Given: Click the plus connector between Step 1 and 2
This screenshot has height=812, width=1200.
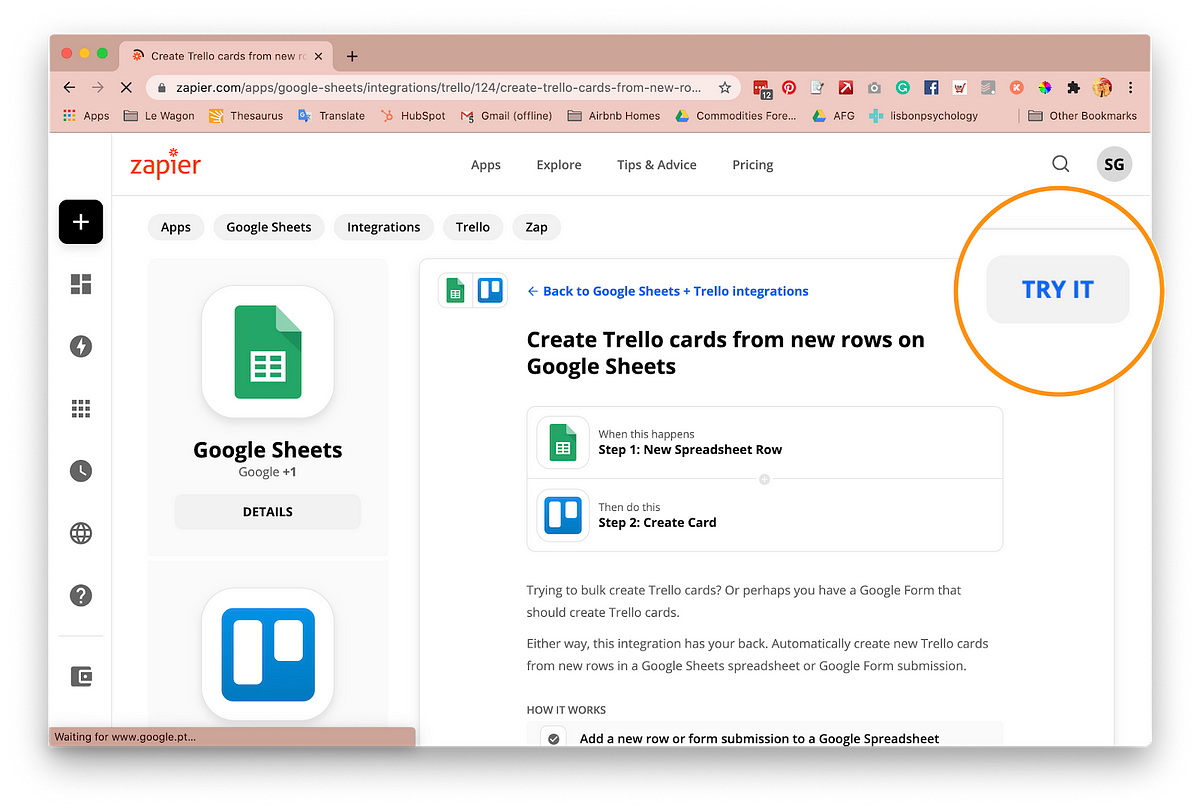Looking at the screenshot, I should pyautogui.click(x=764, y=479).
